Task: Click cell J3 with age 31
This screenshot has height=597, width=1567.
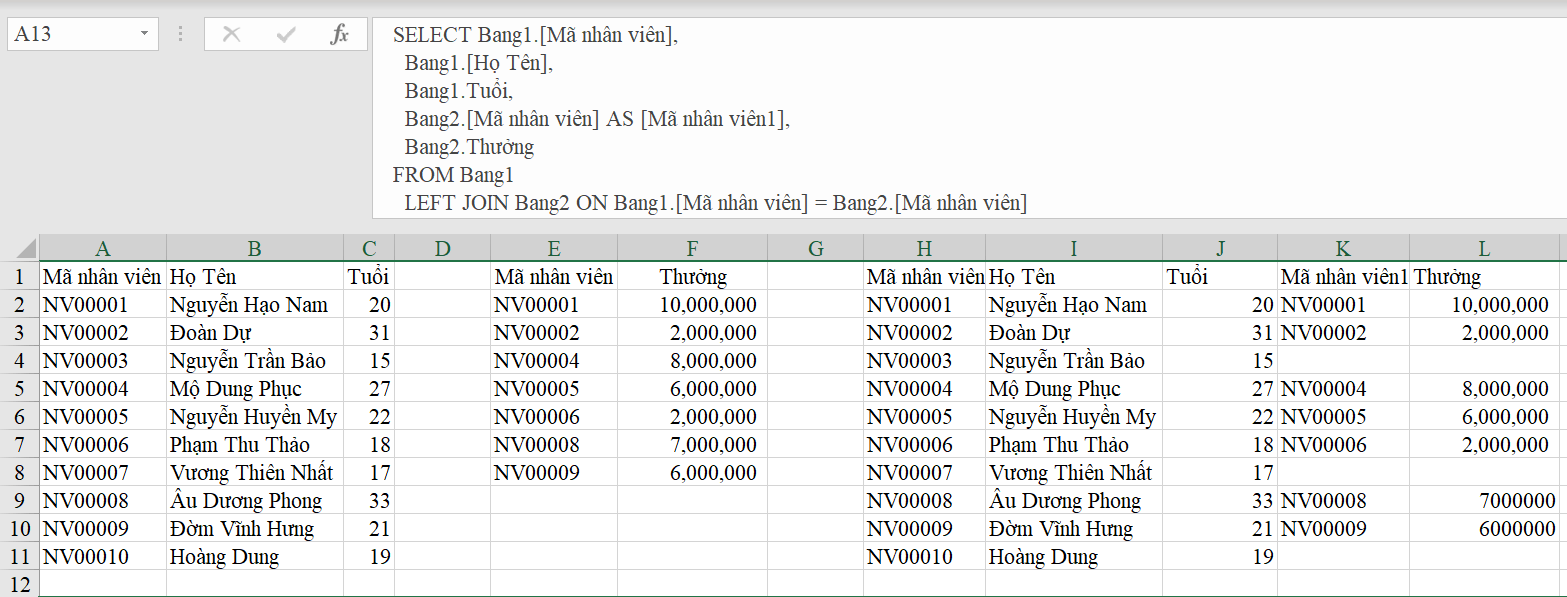Action: click(1220, 333)
